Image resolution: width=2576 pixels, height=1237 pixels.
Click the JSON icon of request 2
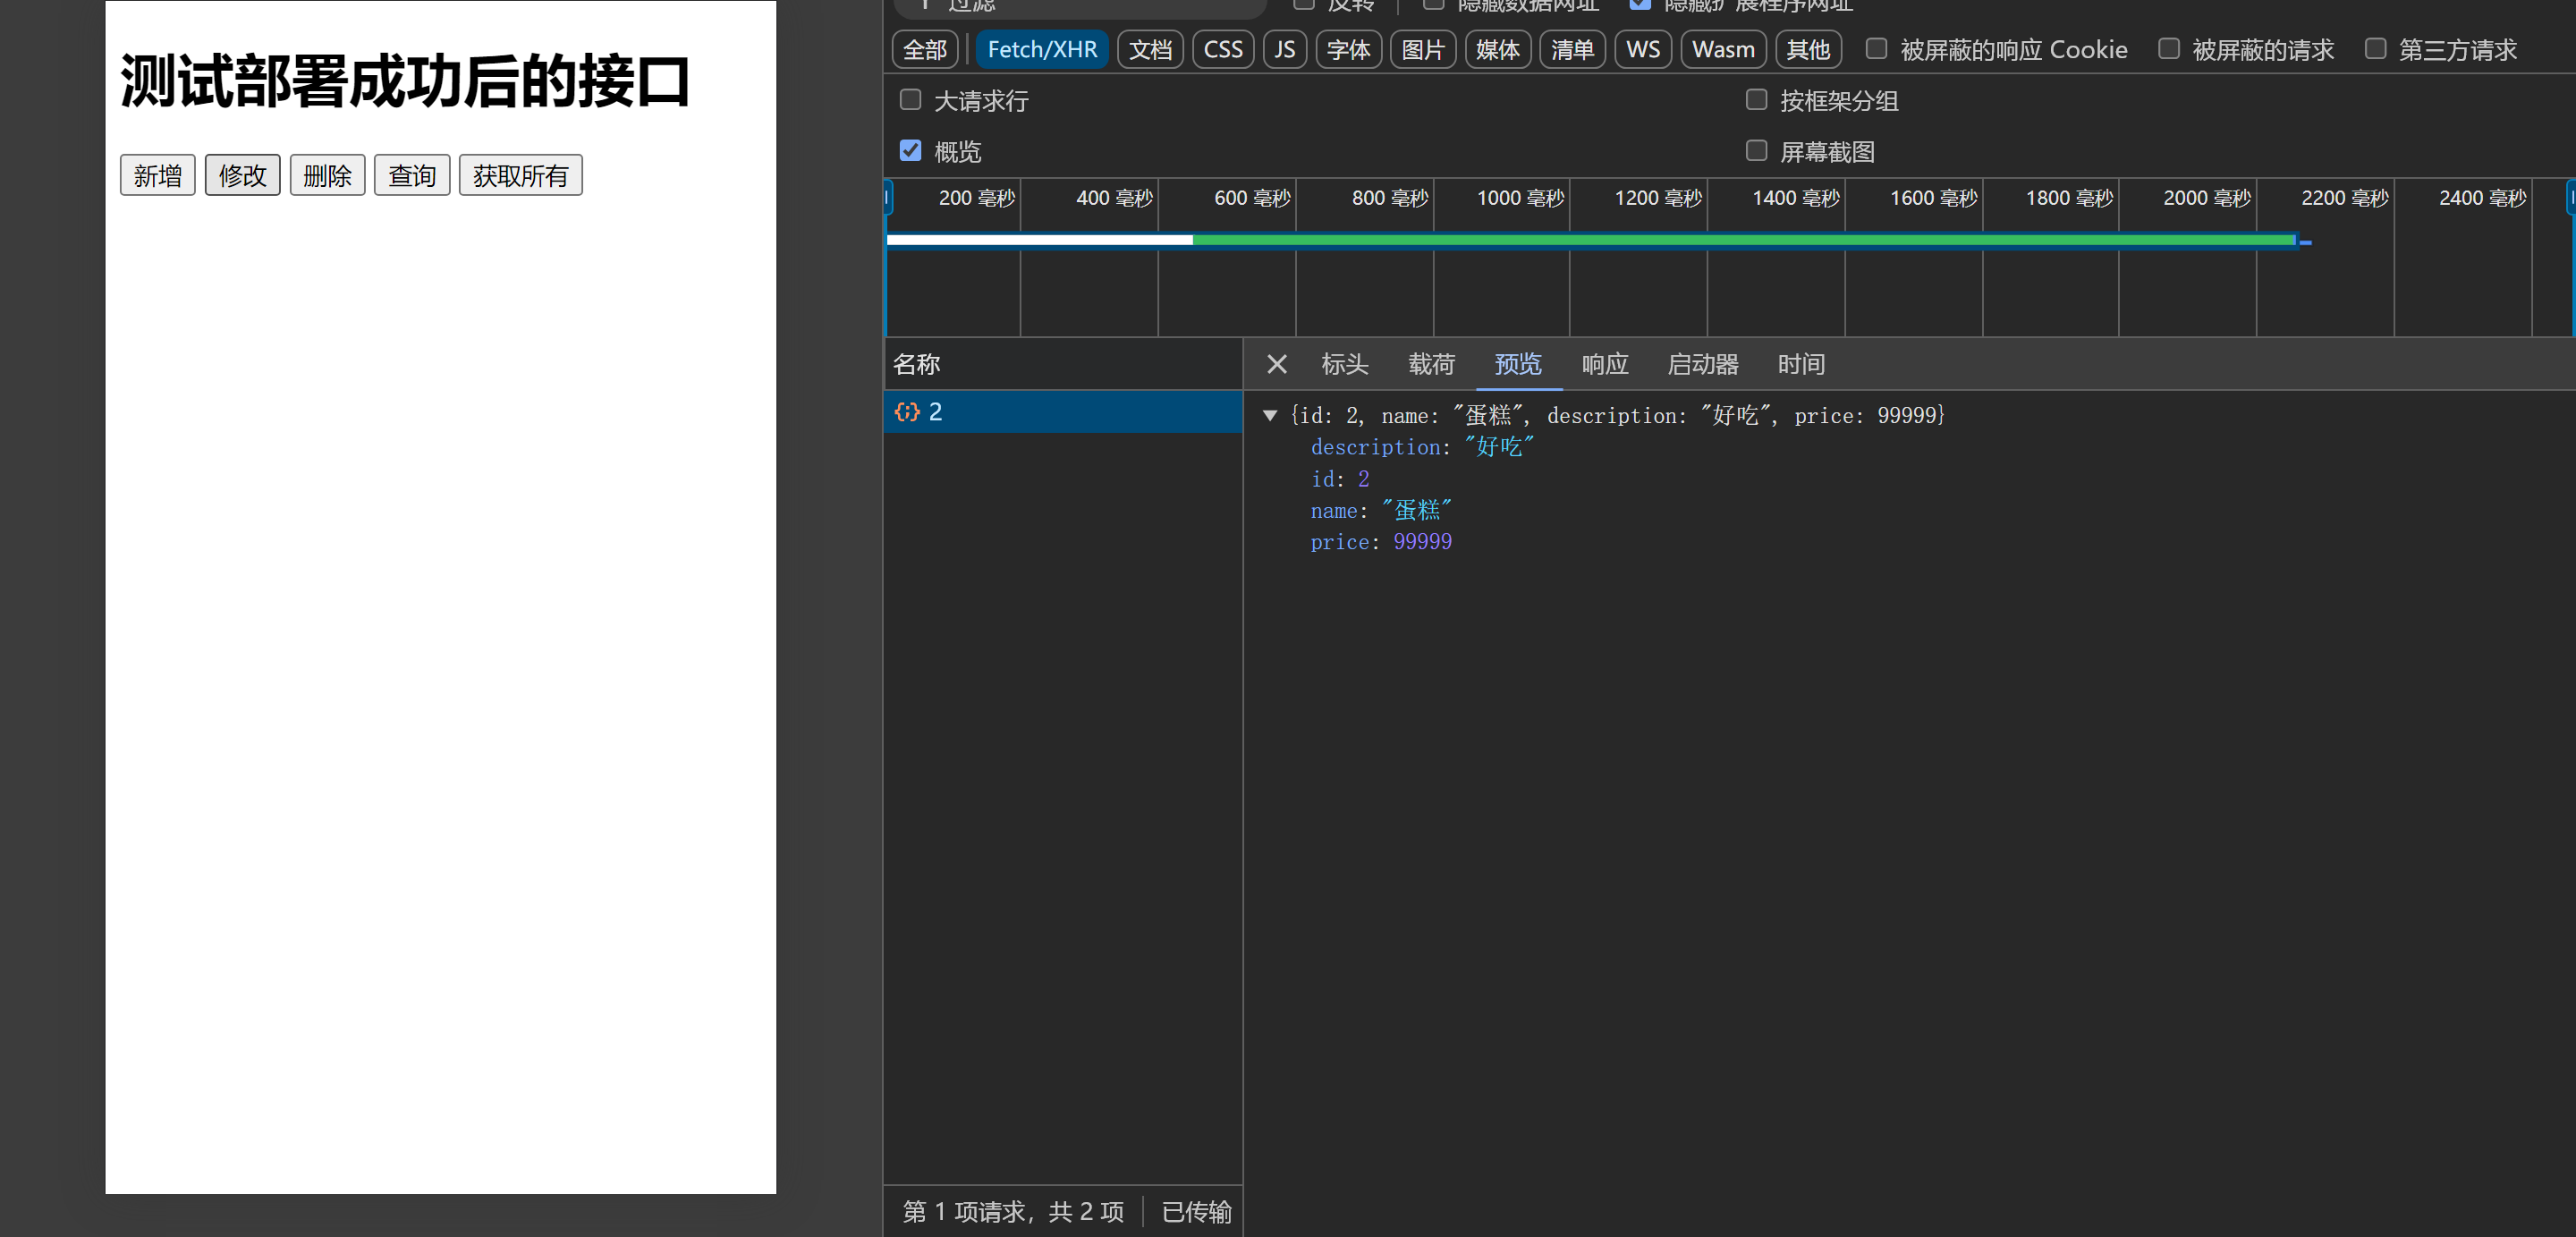tap(906, 412)
